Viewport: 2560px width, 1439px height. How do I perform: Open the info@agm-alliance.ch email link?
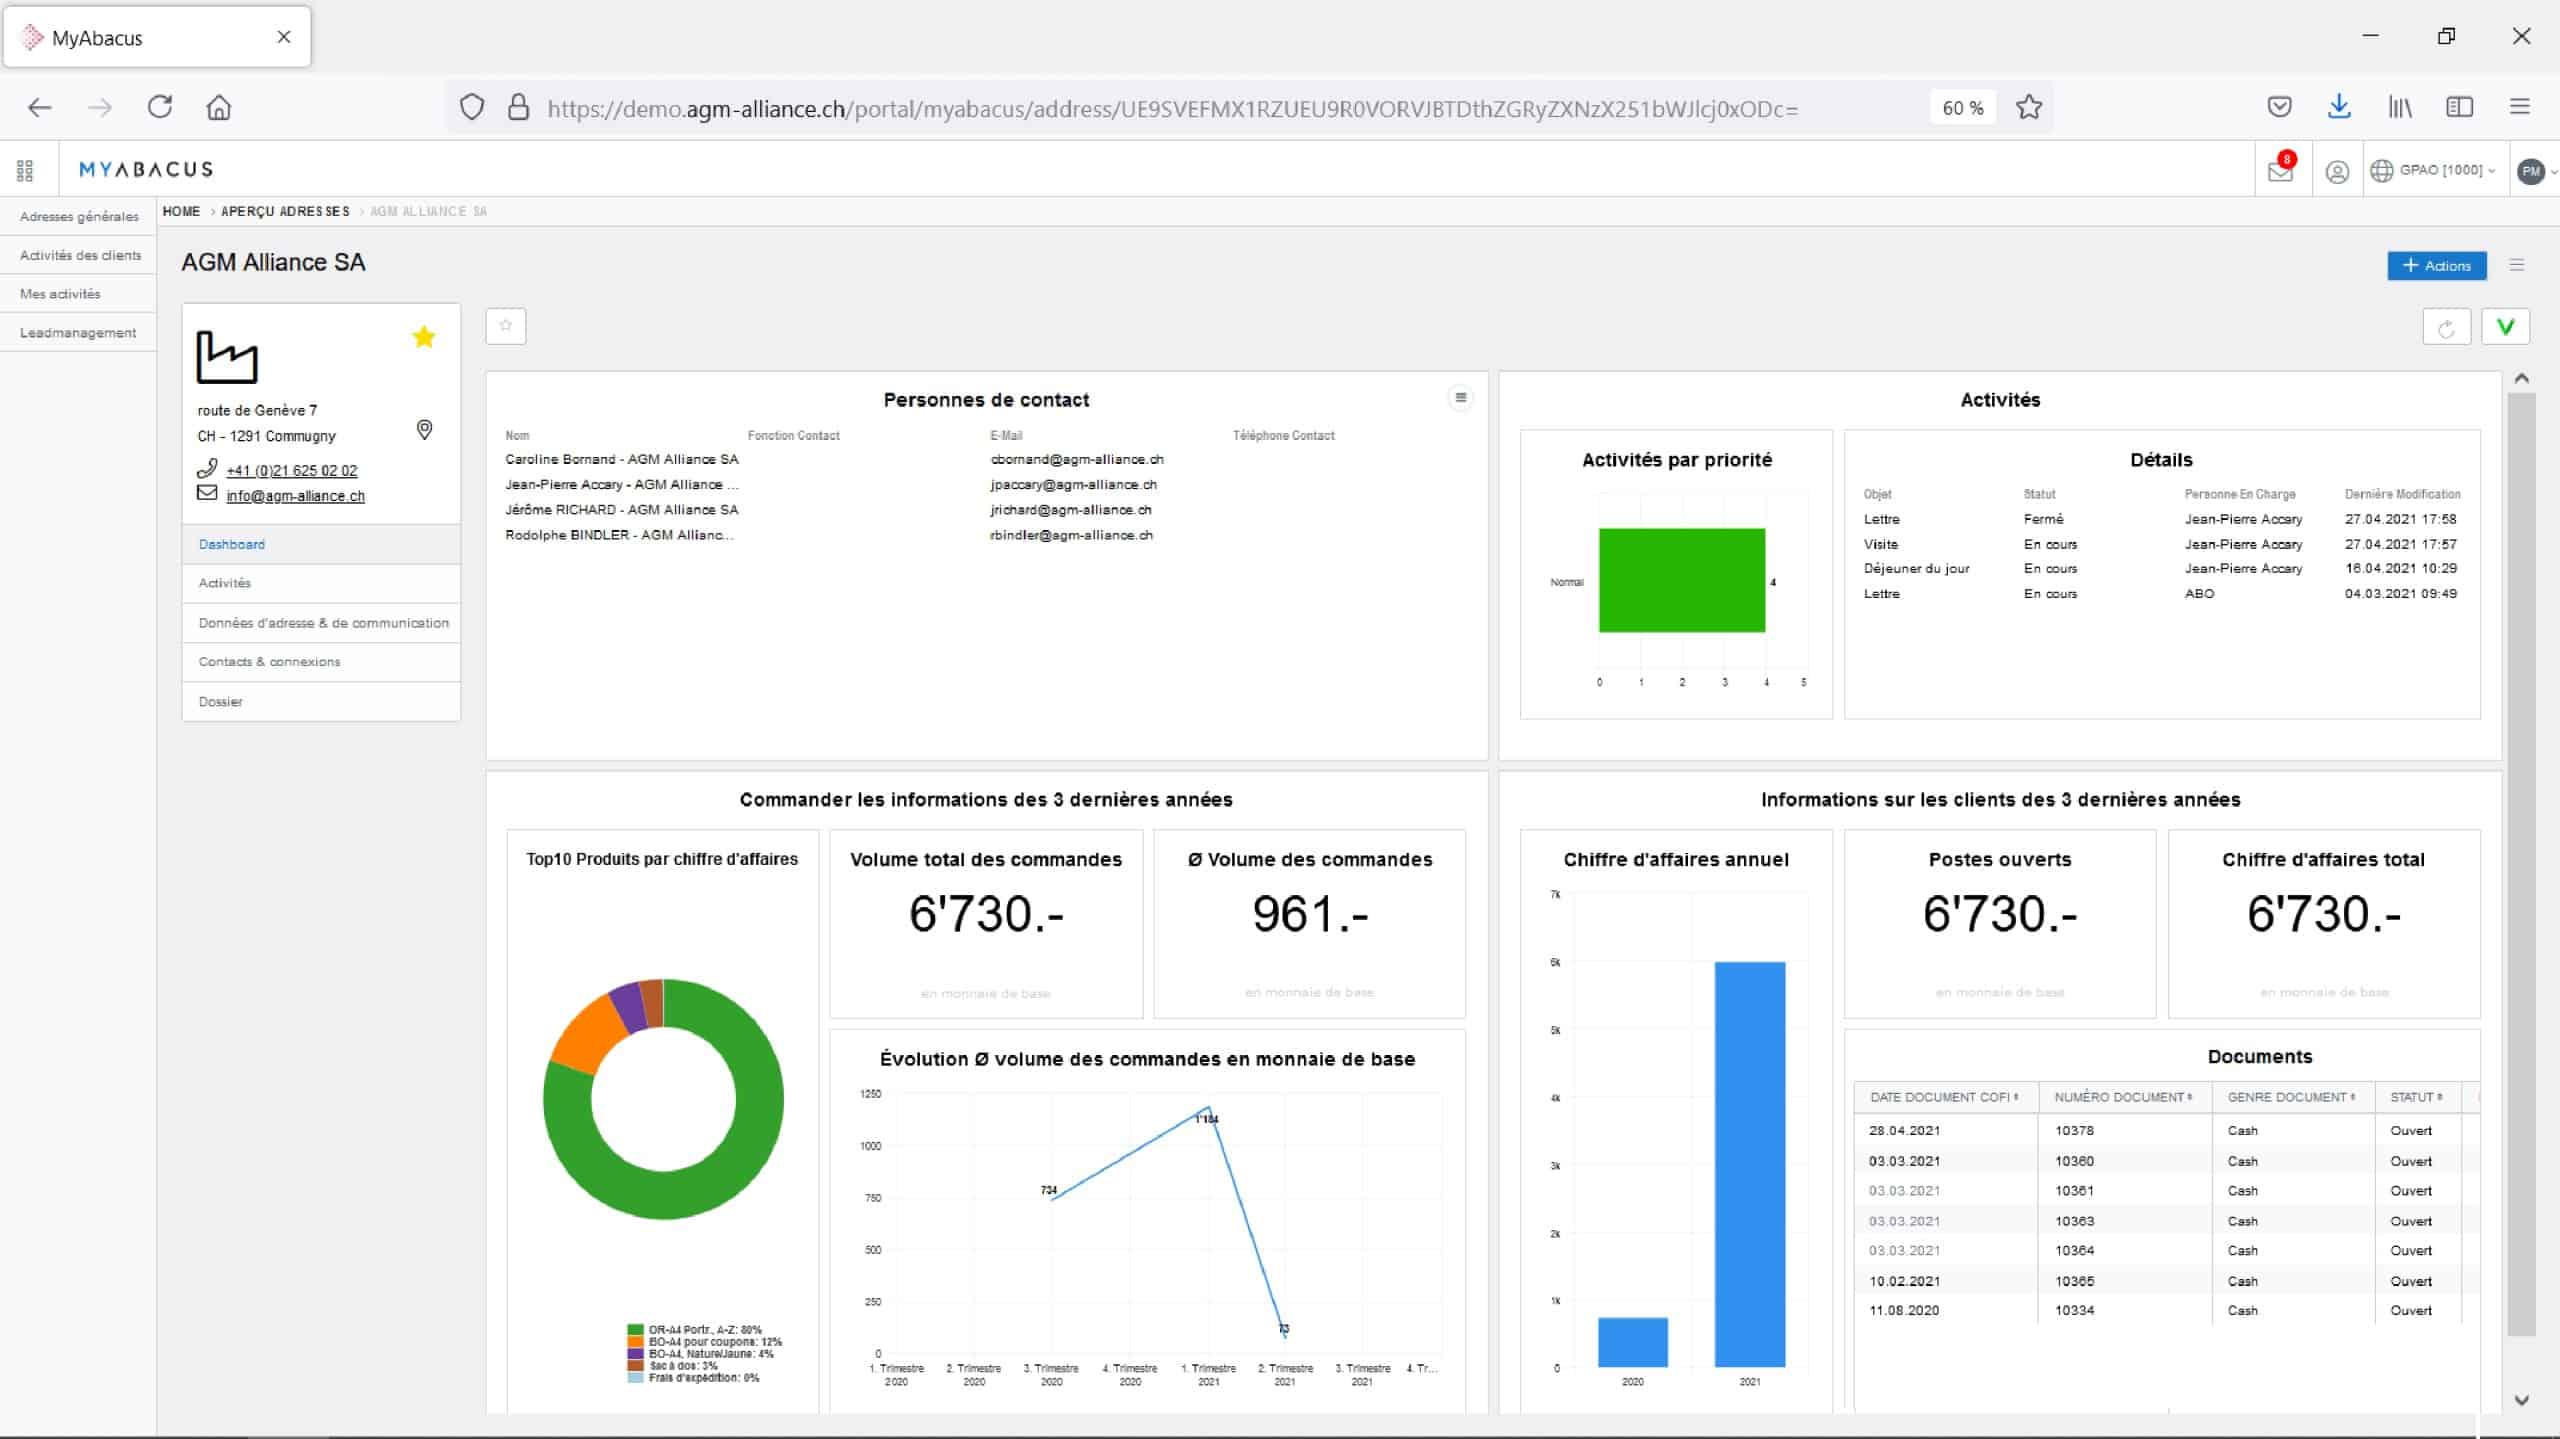click(295, 496)
